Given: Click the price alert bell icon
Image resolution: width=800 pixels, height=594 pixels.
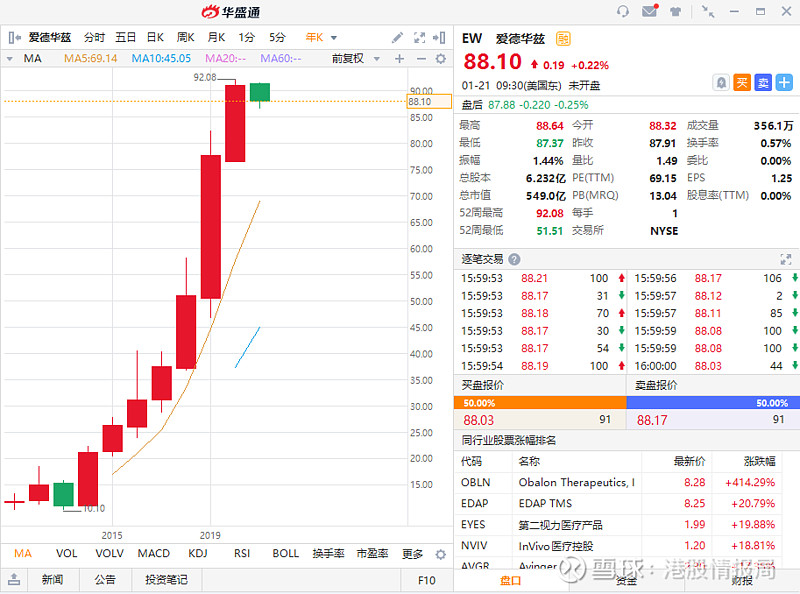Looking at the screenshot, I should (723, 82).
